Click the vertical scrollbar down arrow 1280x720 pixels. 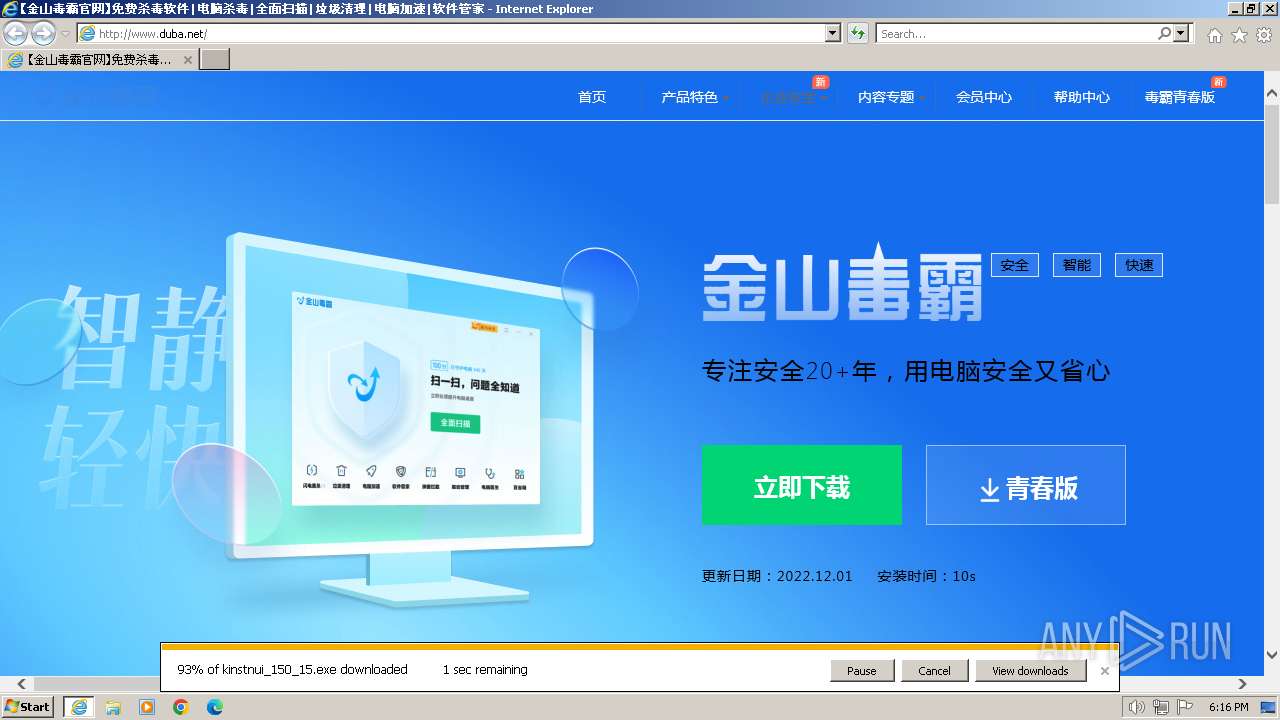1272,656
